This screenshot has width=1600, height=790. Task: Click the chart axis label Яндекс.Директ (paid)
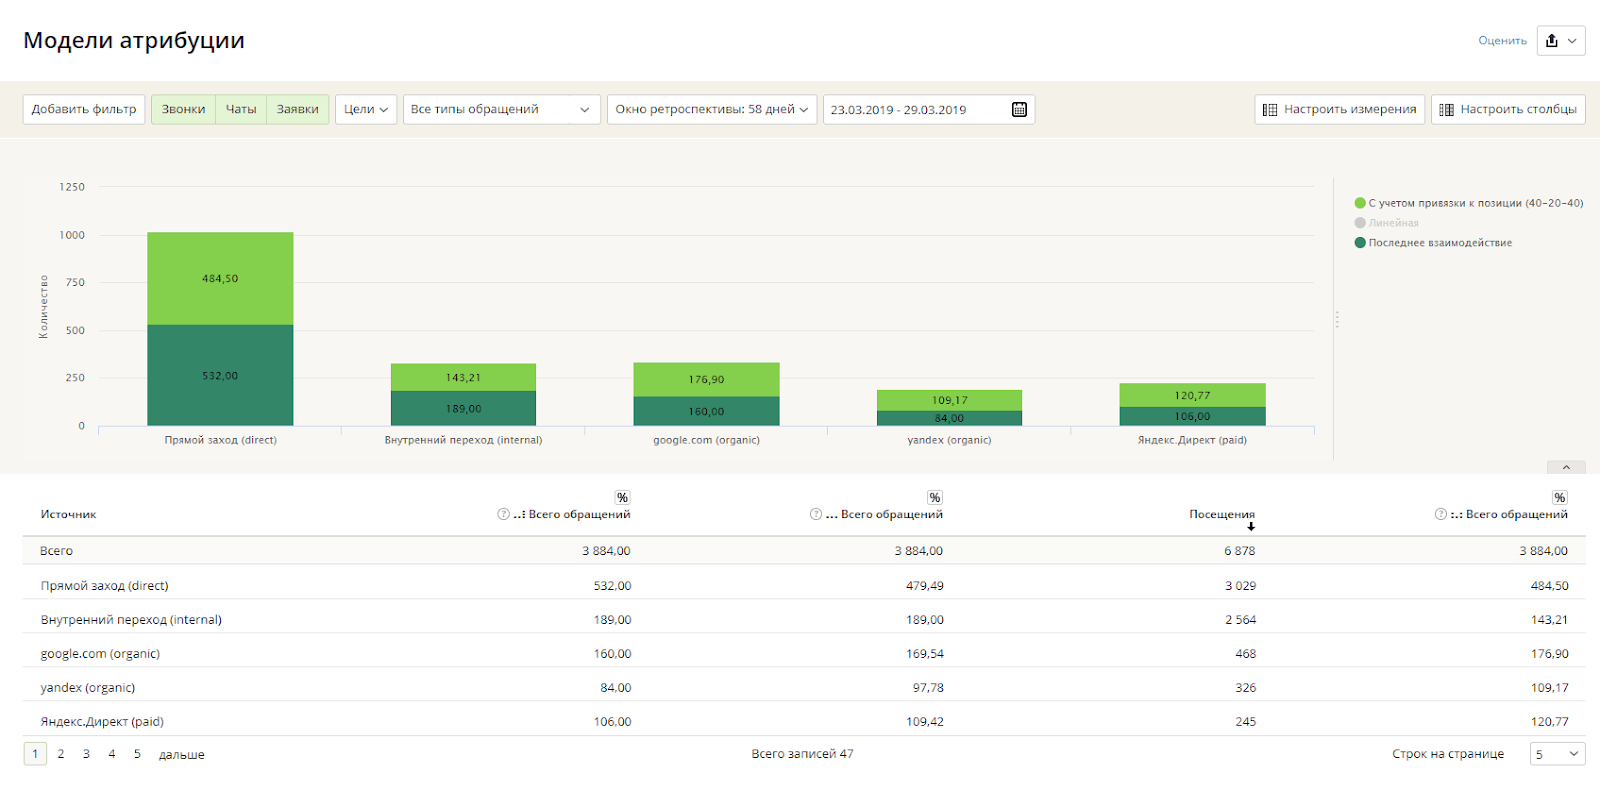click(1192, 440)
